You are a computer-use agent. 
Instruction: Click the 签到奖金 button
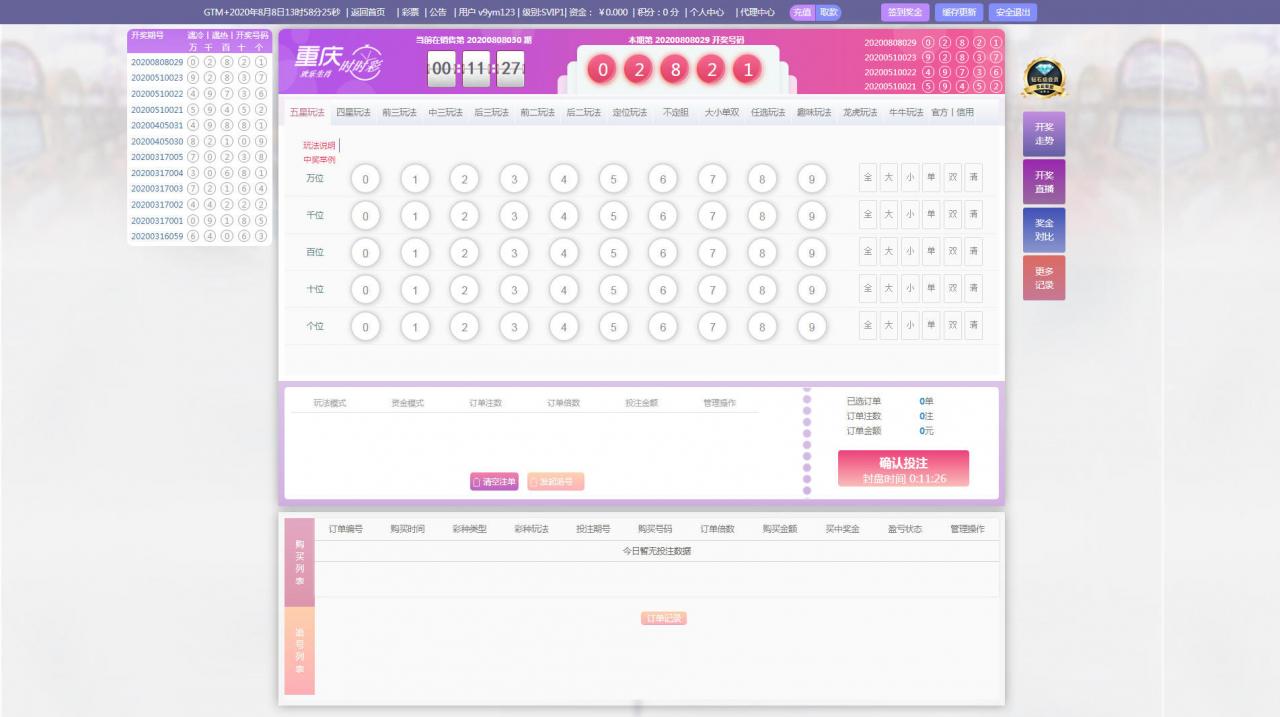click(905, 13)
